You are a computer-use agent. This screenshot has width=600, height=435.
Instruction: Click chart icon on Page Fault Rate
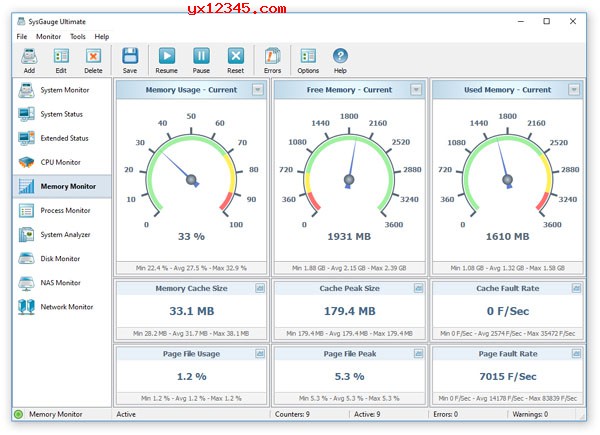pos(576,354)
